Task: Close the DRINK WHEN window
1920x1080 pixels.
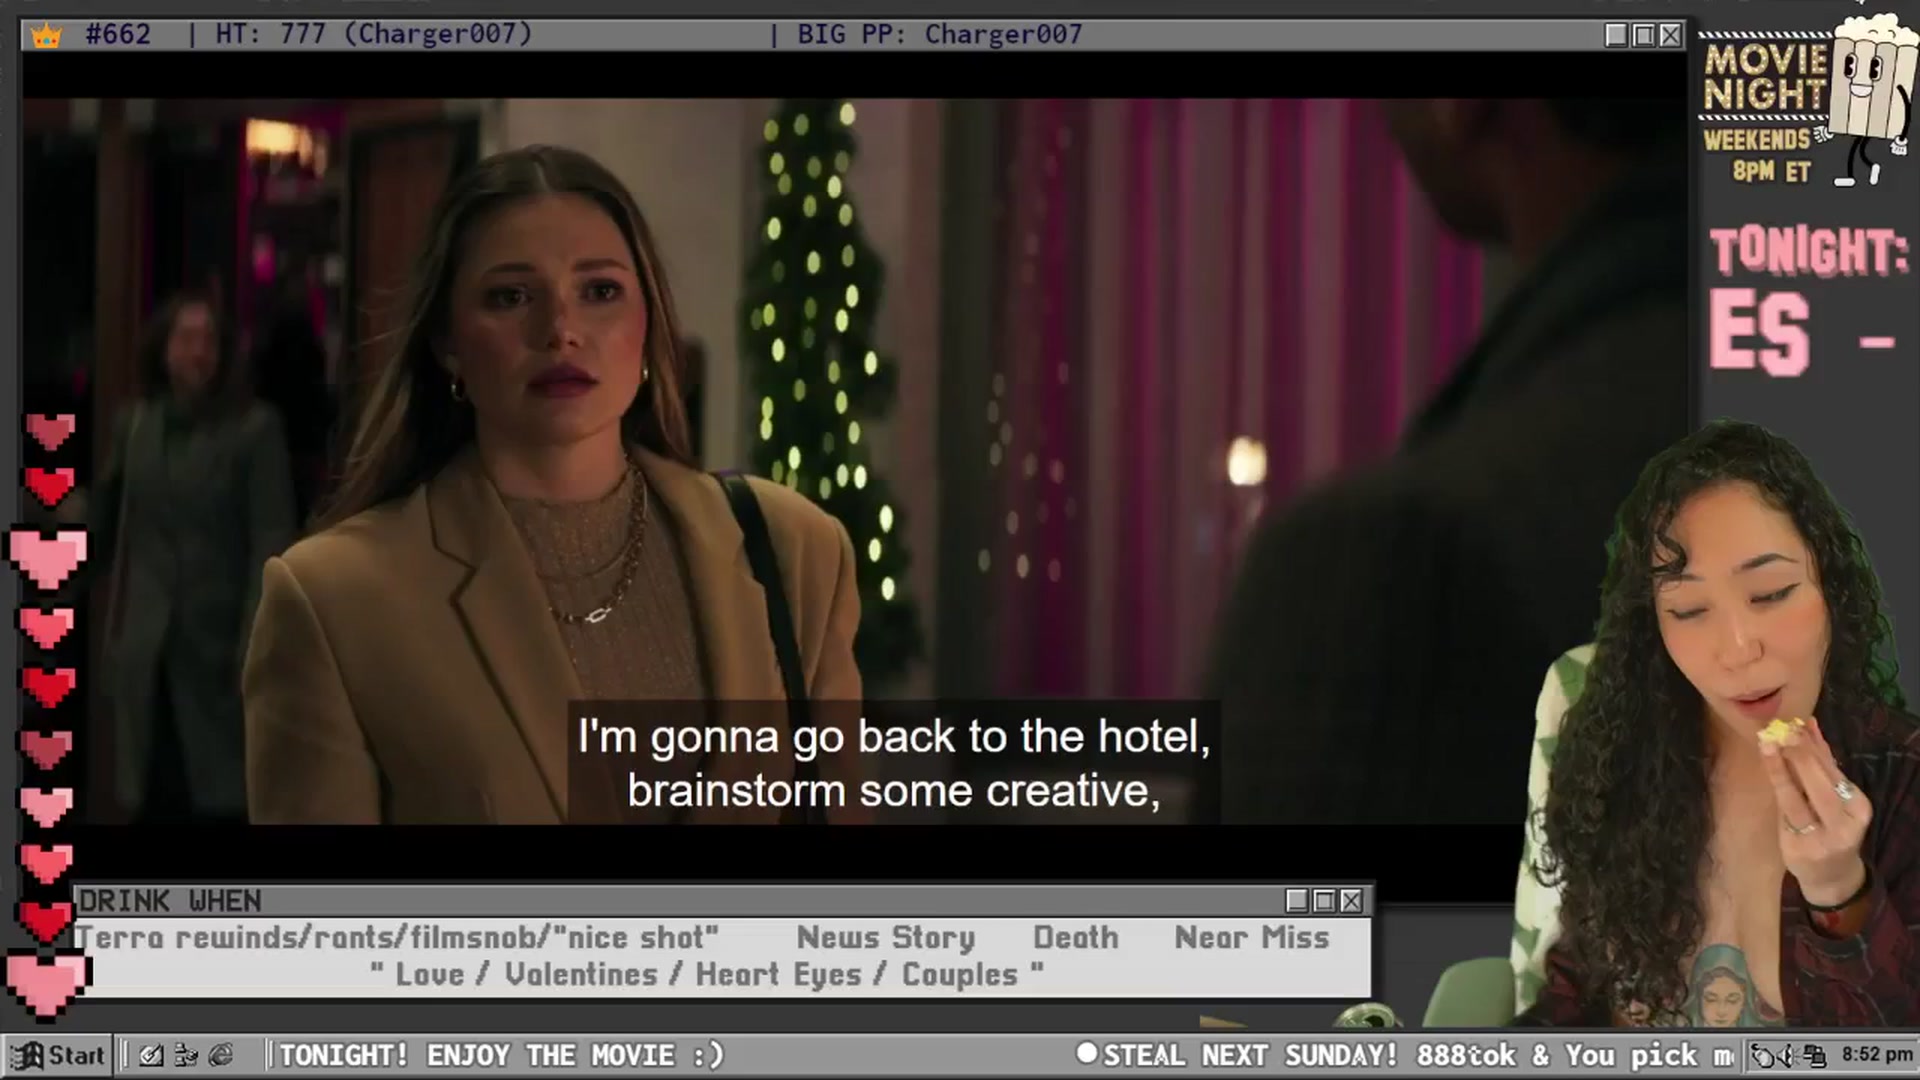Action: 1351,901
